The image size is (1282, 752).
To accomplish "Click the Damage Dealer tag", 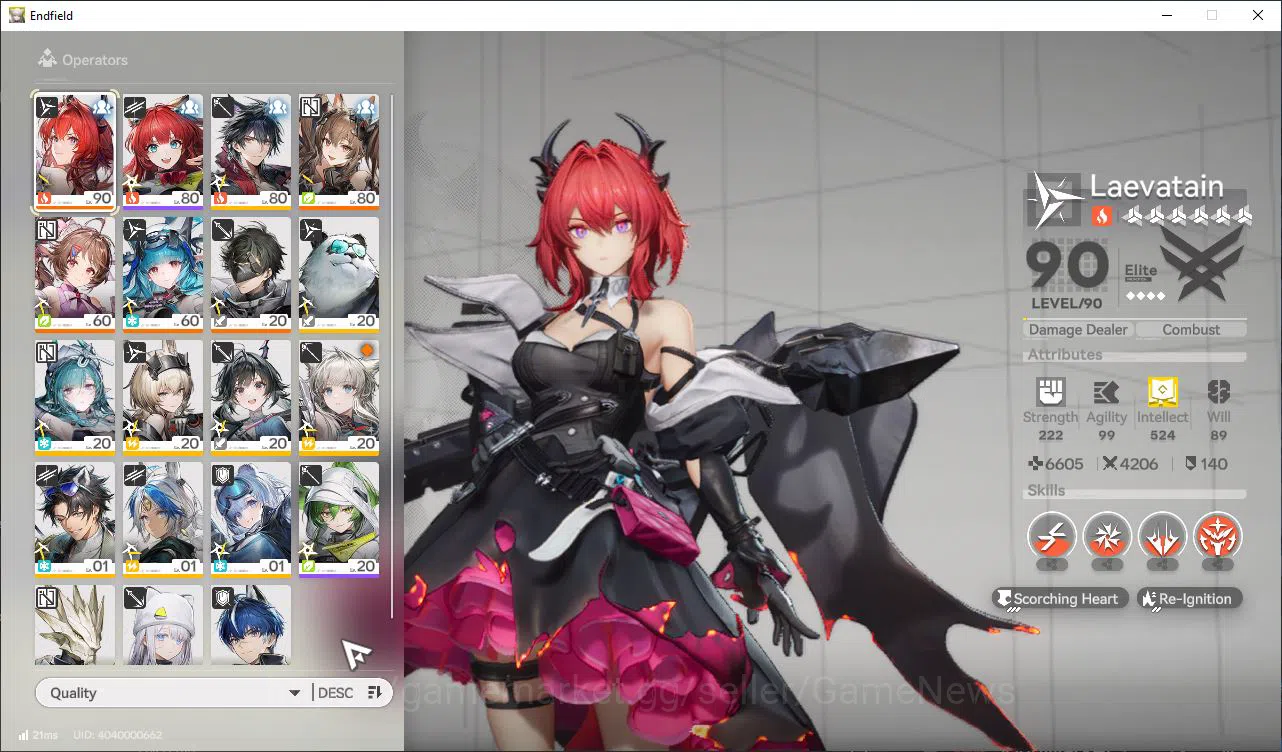I will [x=1078, y=329].
